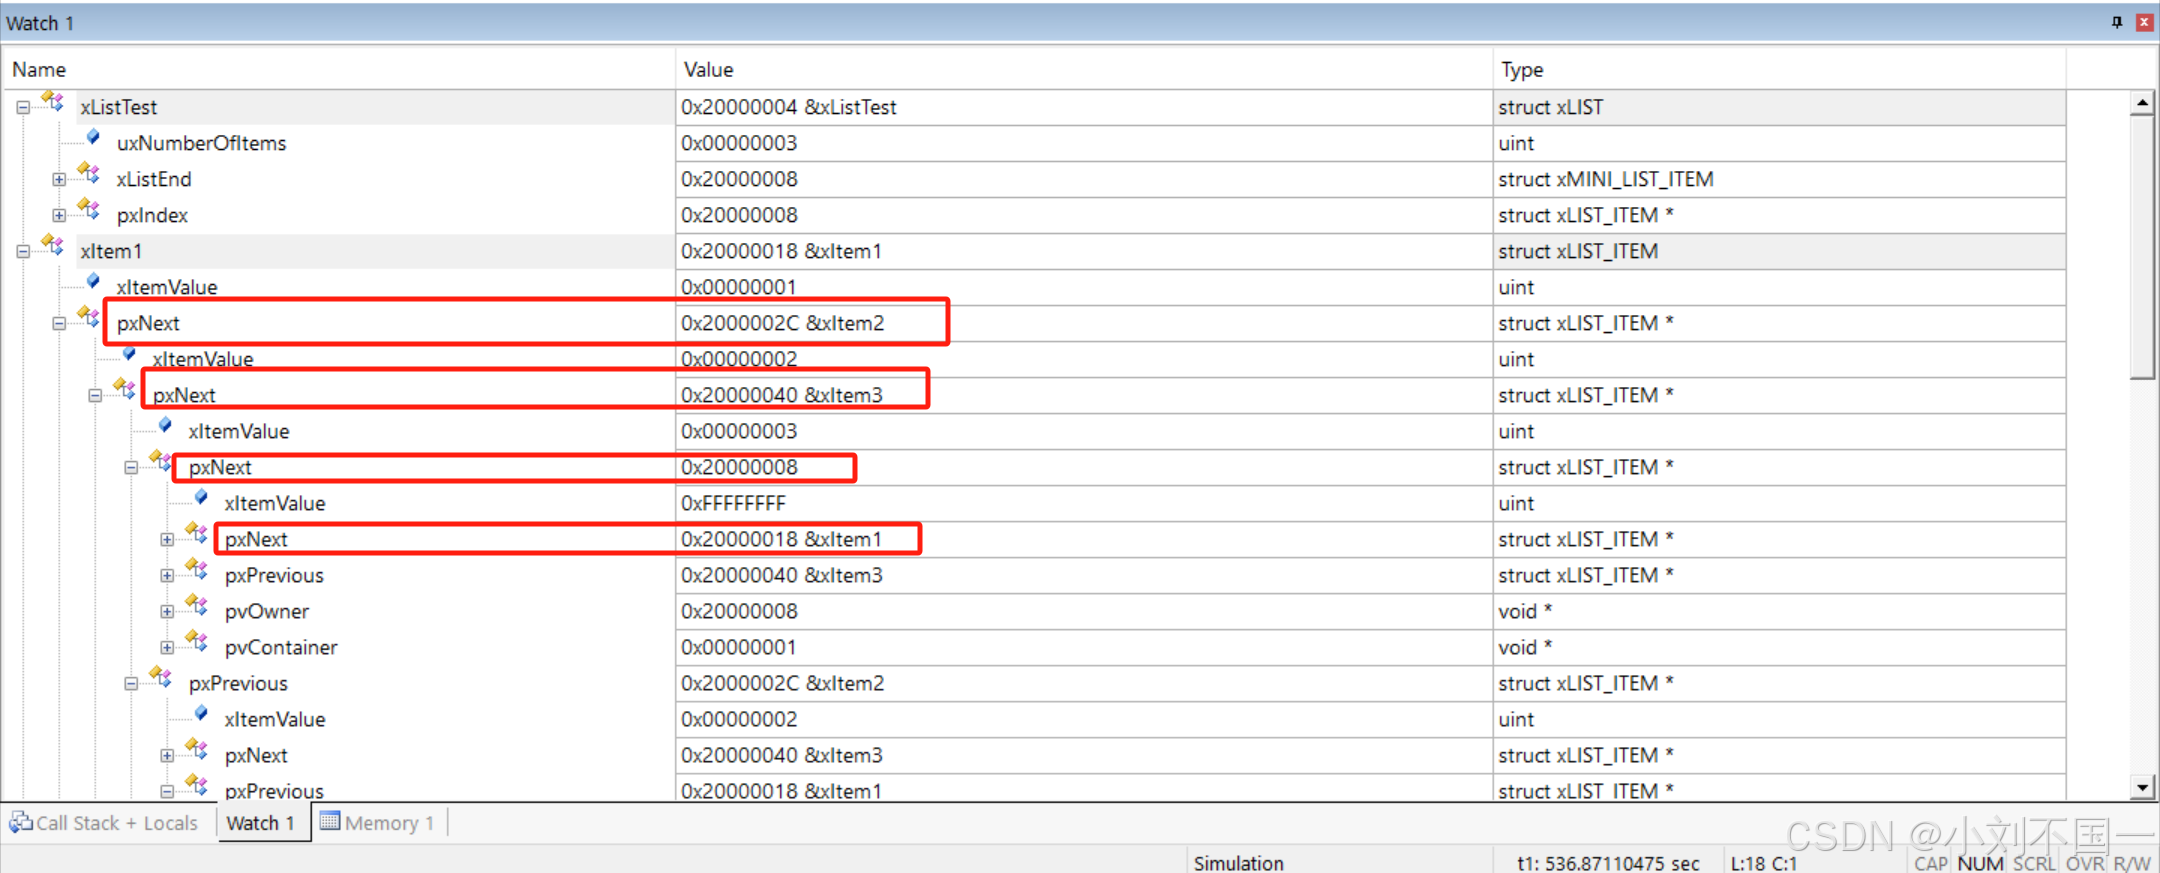Switch to Call Stack + Locals tab
This screenshot has width=2160, height=873.
[x=104, y=823]
